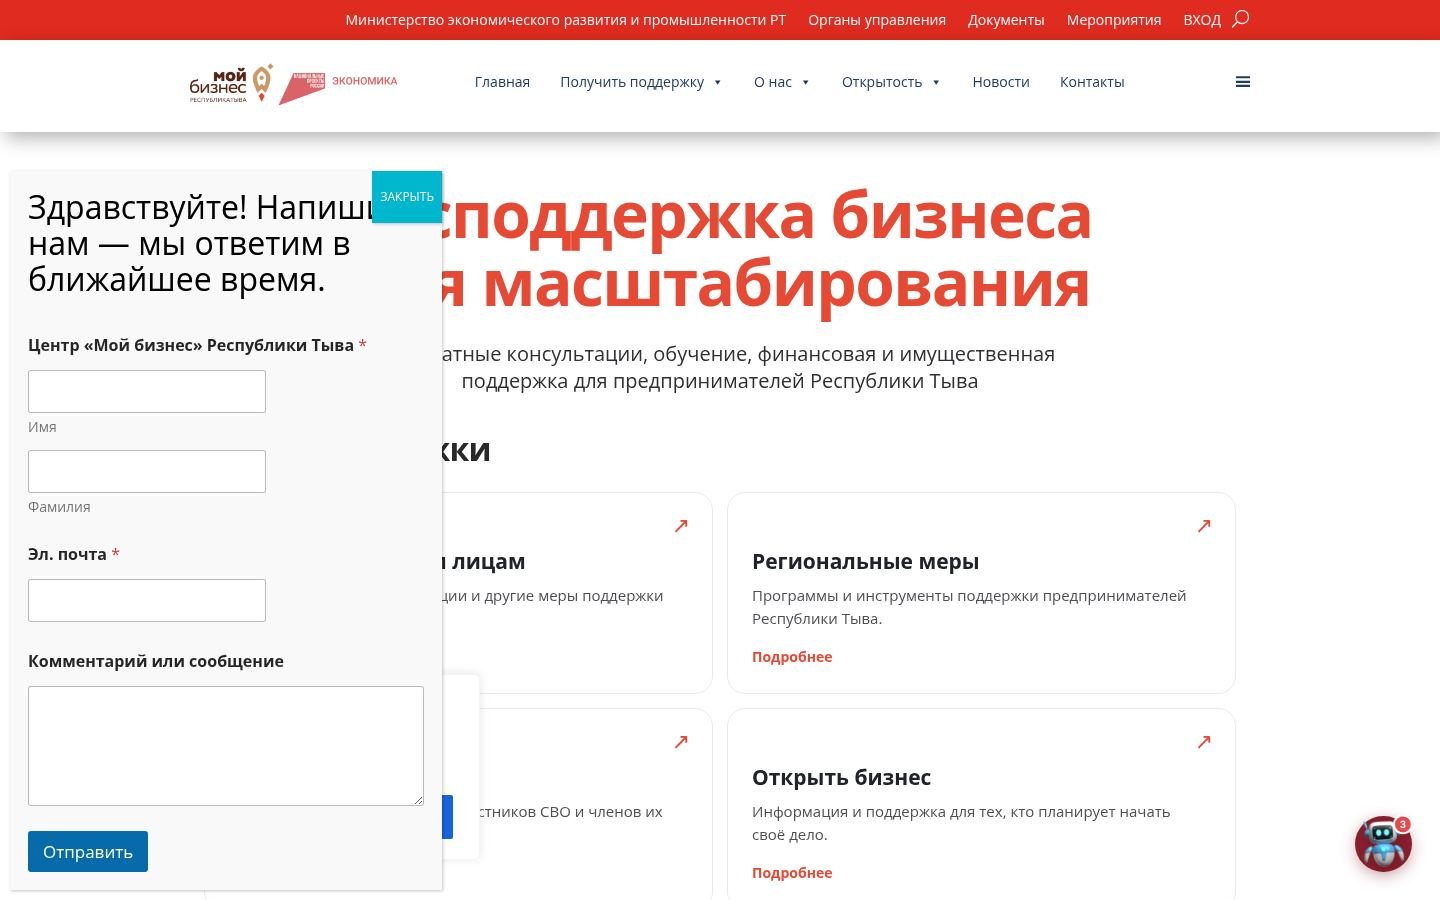Click the ВХОД login link
The height and width of the screenshot is (900, 1440).
click(1202, 20)
